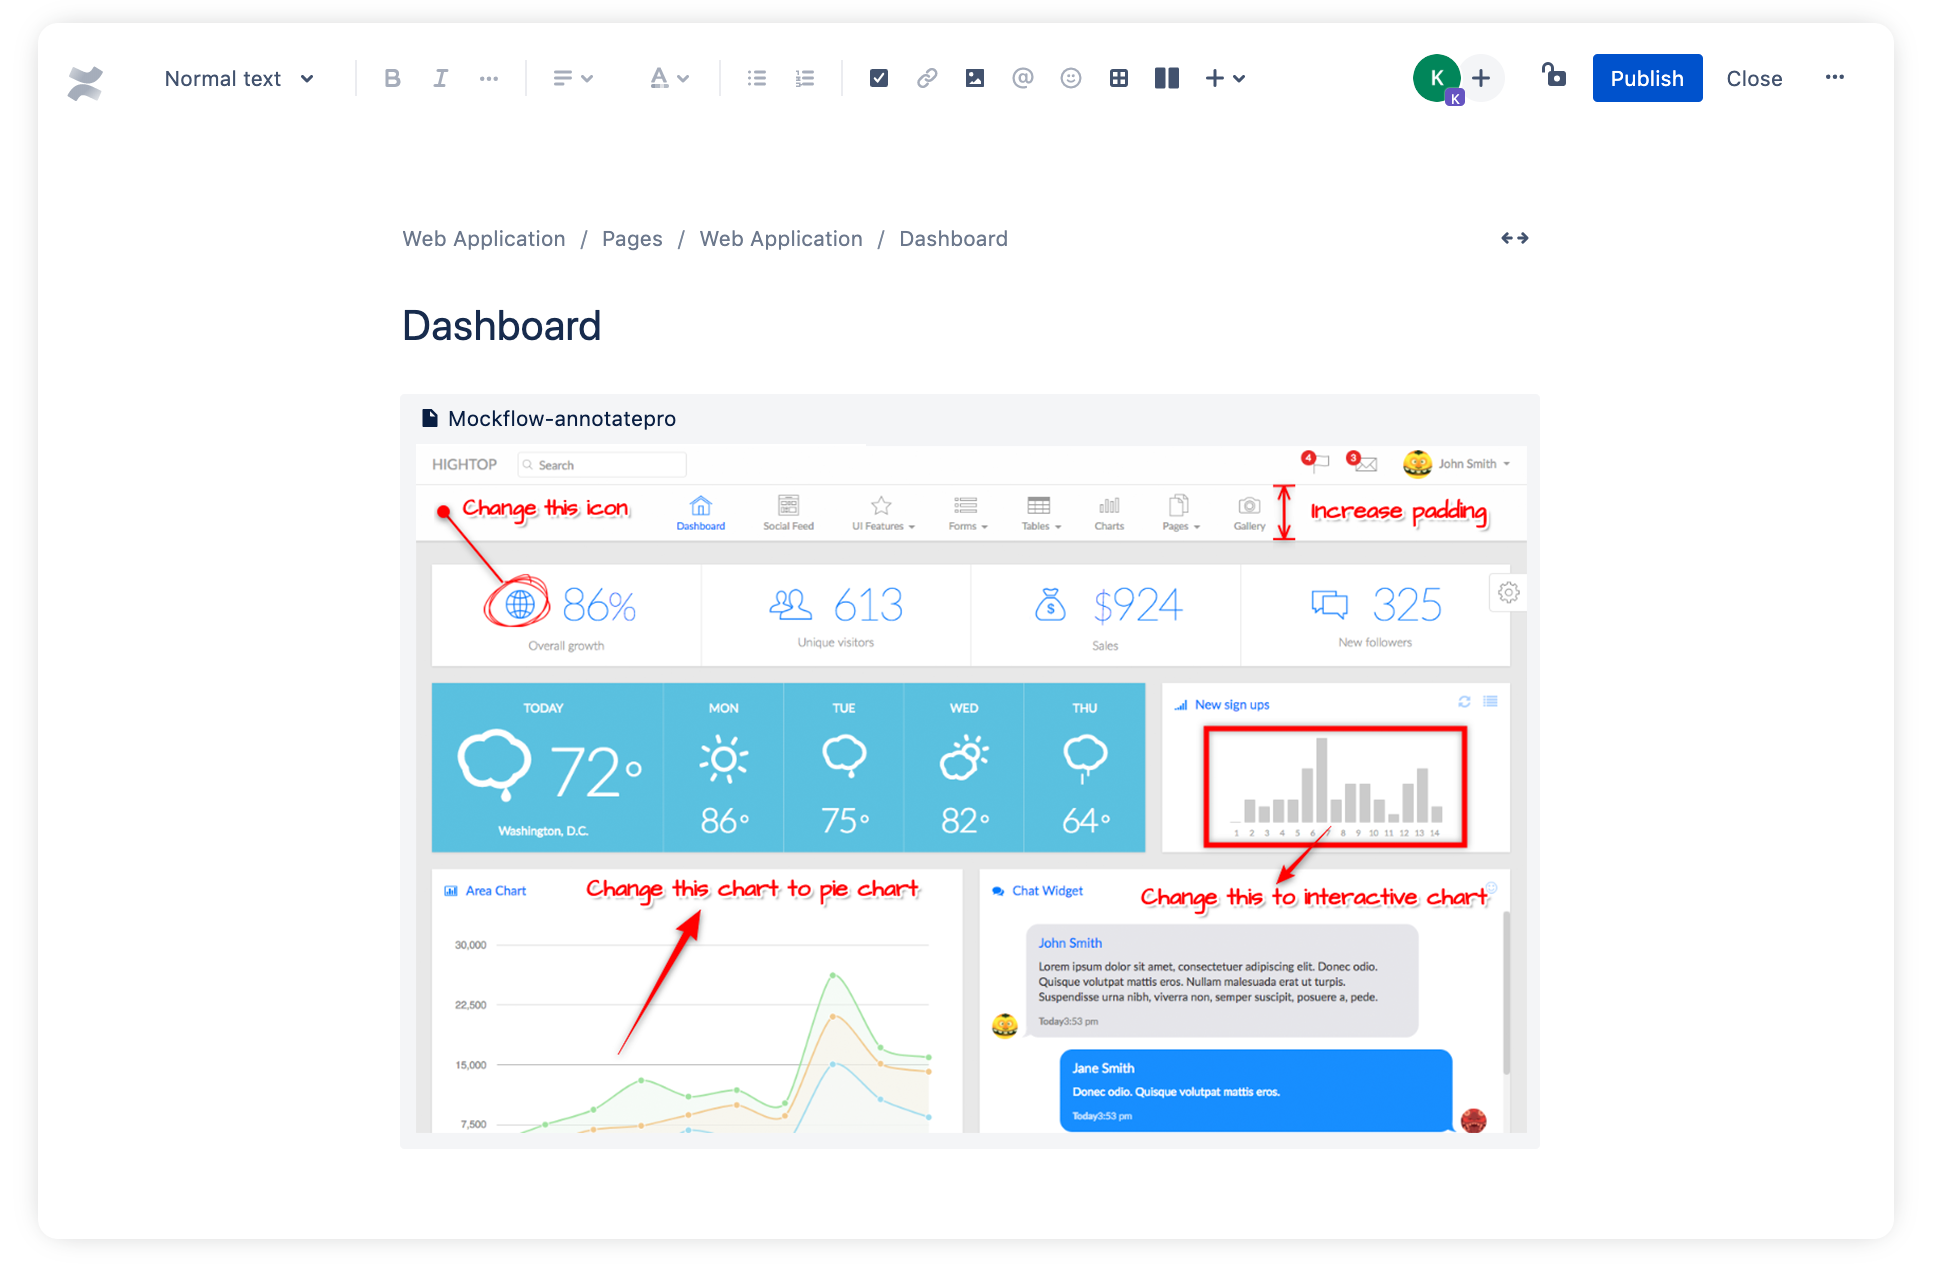Open the UI Features menu in mockup
Screen dimensions: 1933x1287
(882, 513)
